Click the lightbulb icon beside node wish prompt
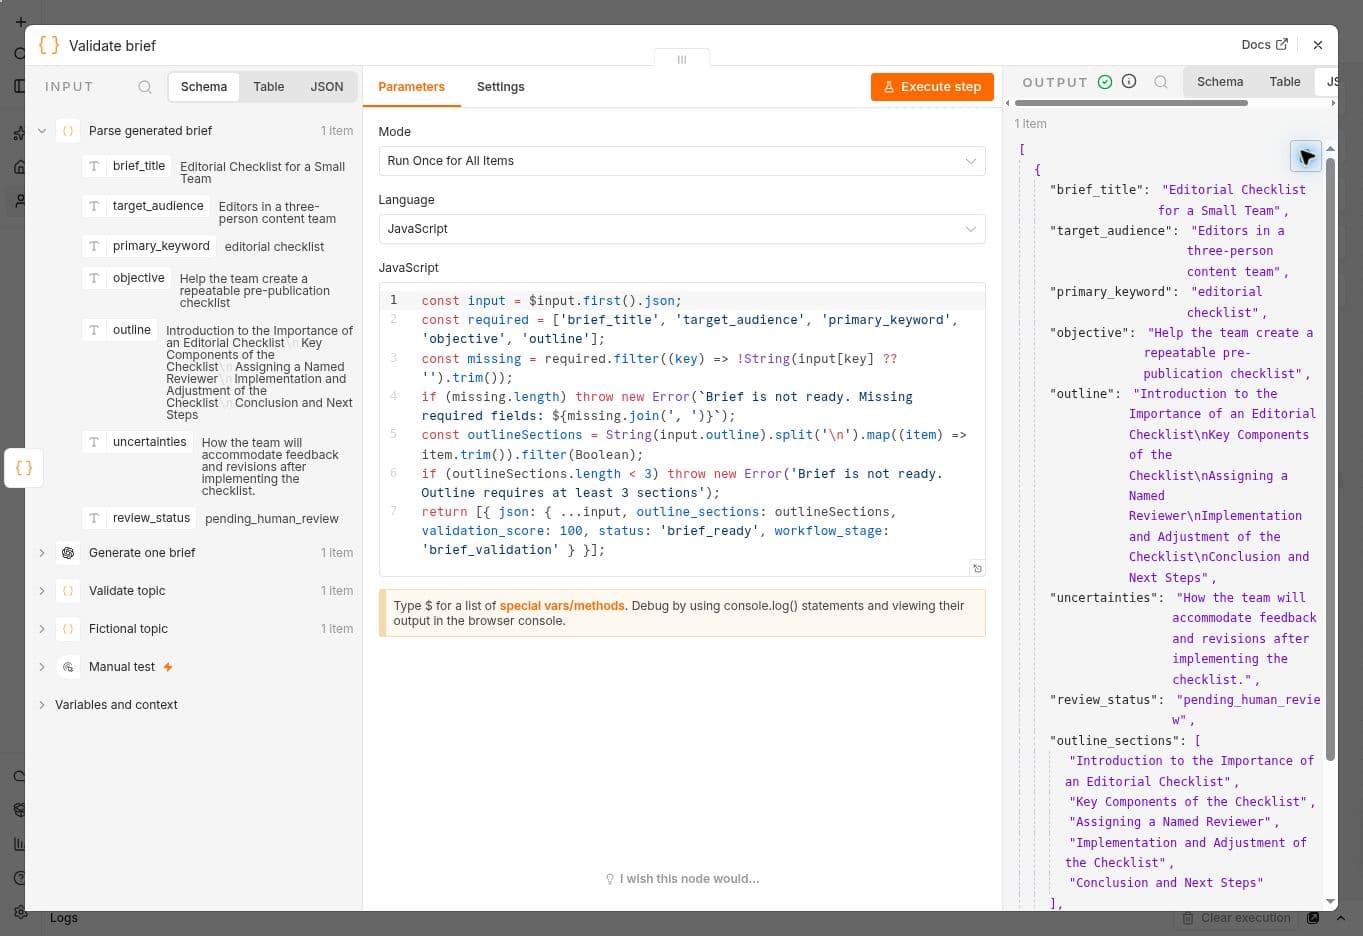 (610, 879)
